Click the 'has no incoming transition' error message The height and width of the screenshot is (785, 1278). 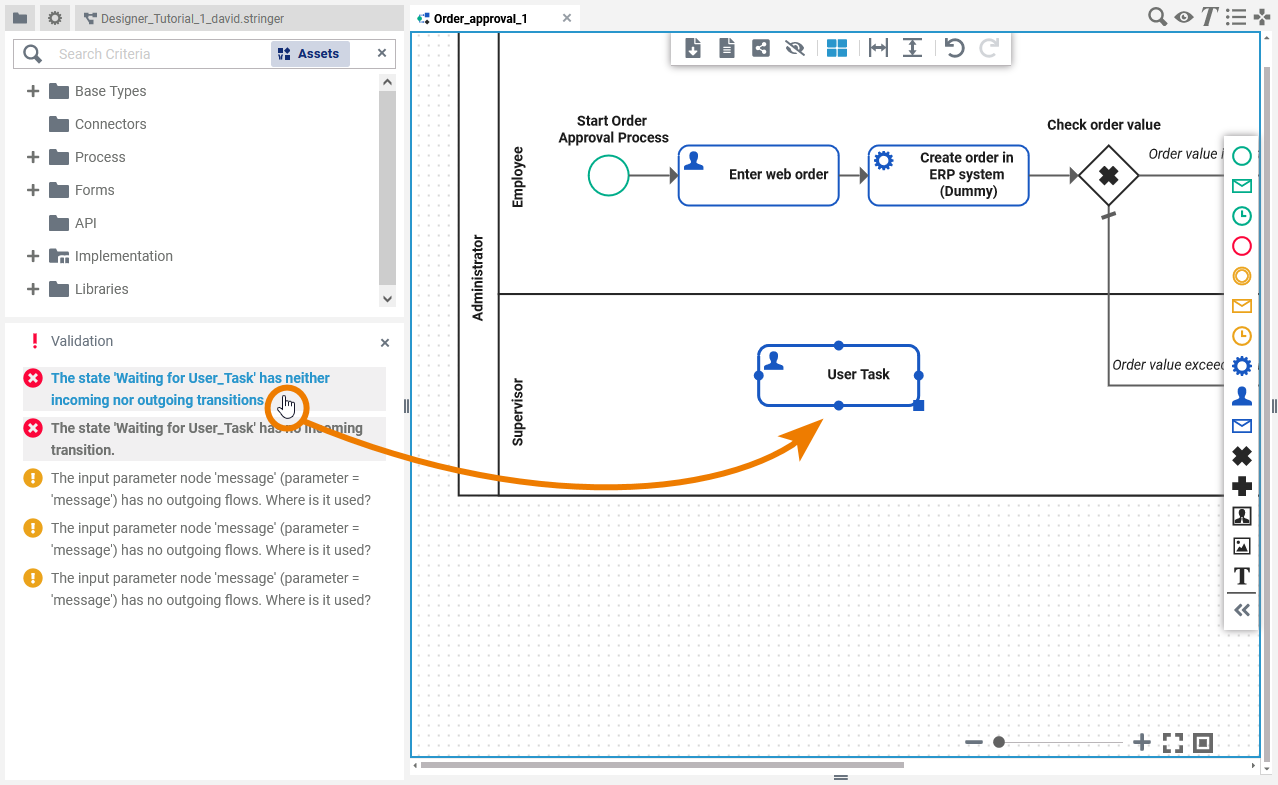[x=206, y=439]
